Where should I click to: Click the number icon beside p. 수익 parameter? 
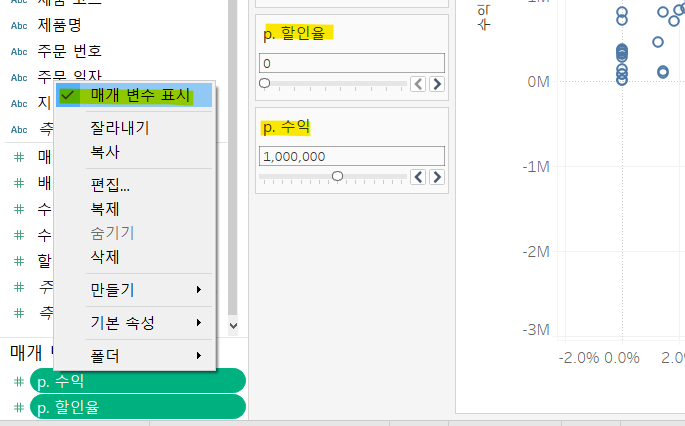(x=18, y=381)
